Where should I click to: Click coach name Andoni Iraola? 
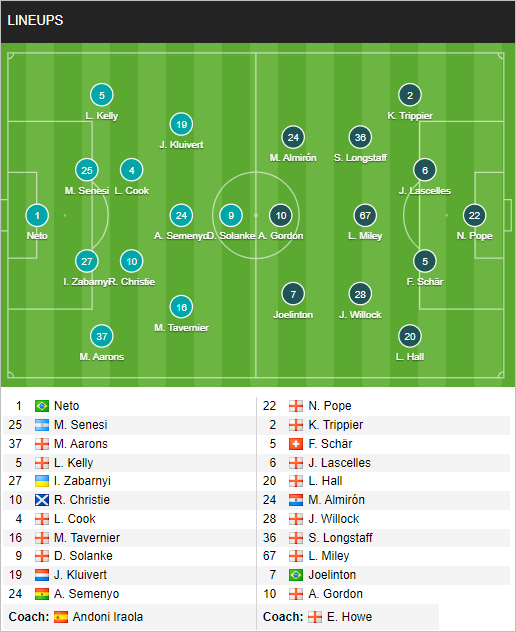click(x=108, y=617)
